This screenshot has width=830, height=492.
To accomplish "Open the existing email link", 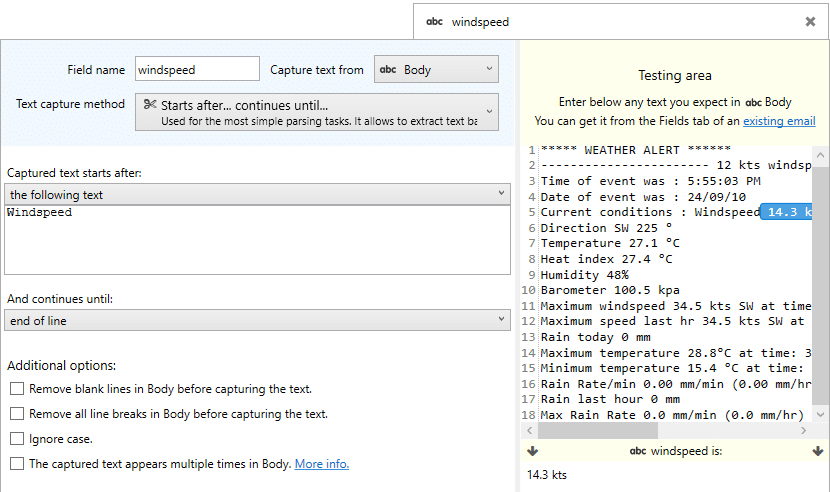I will [x=779, y=121].
